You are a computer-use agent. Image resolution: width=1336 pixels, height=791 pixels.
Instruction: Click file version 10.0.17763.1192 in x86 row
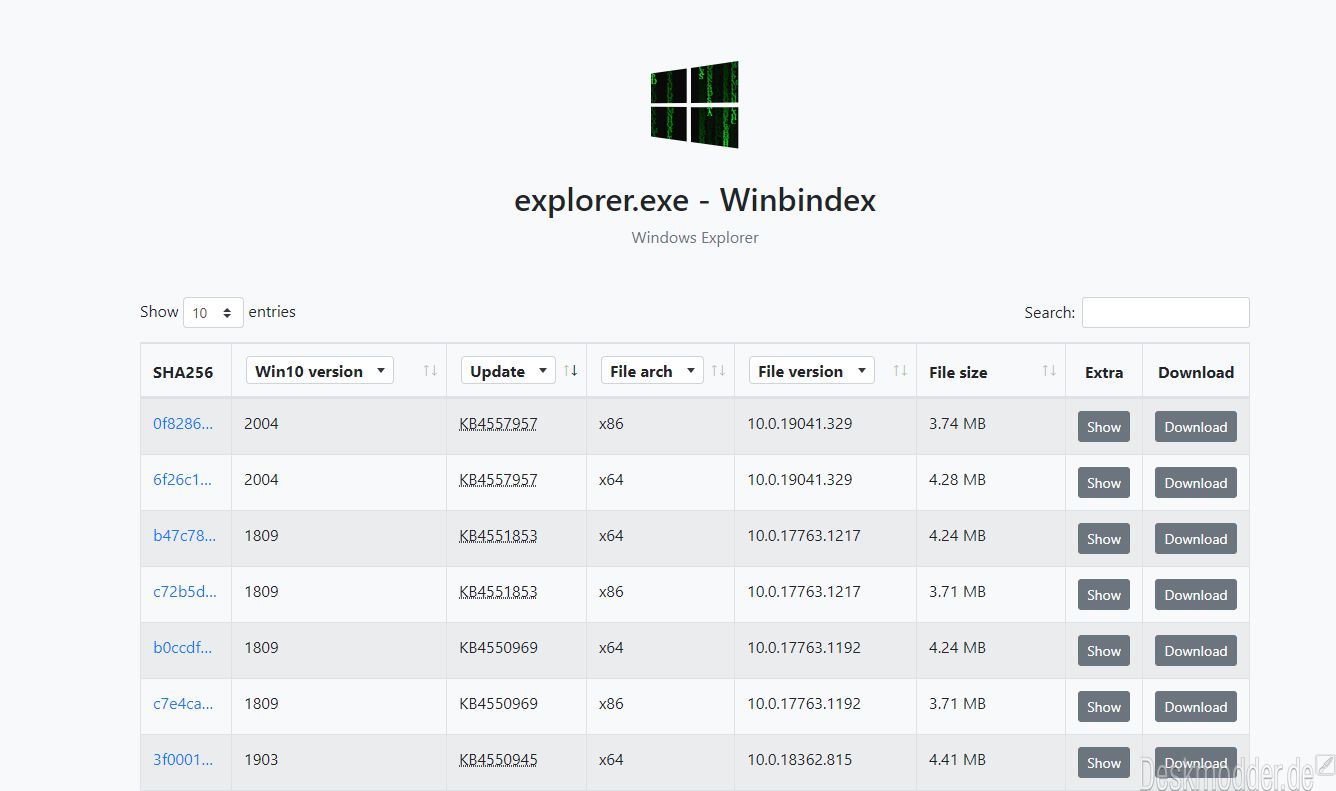coord(804,703)
